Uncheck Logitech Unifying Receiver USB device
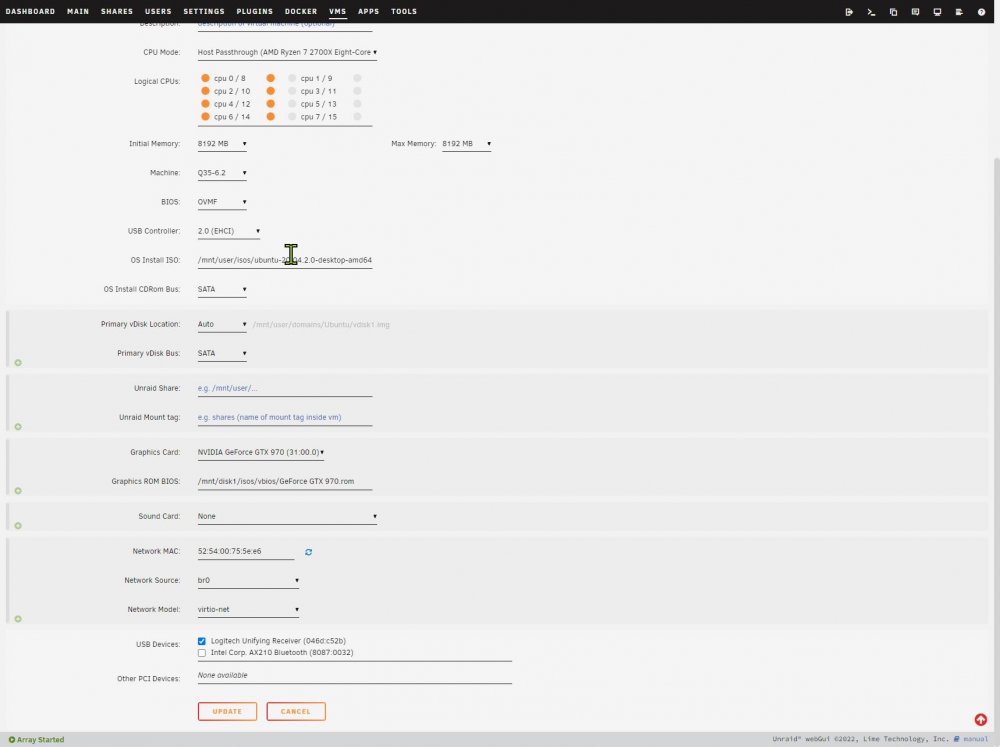This screenshot has height=747, width=1000. click(x=202, y=641)
